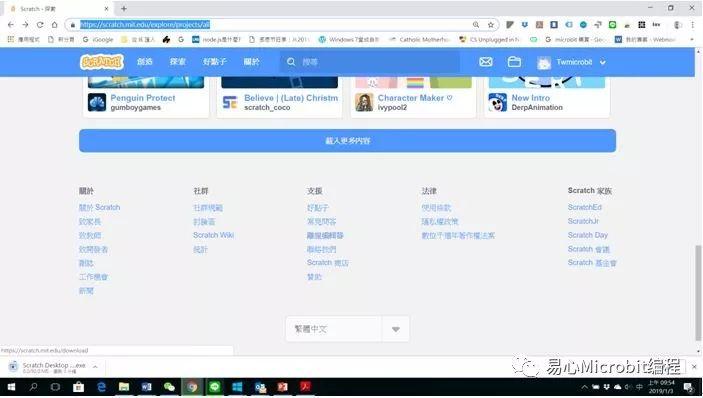Viewport: 703px width, 398px height.
Task: Click the DerpAnimation author avatar
Action: (x=498, y=102)
